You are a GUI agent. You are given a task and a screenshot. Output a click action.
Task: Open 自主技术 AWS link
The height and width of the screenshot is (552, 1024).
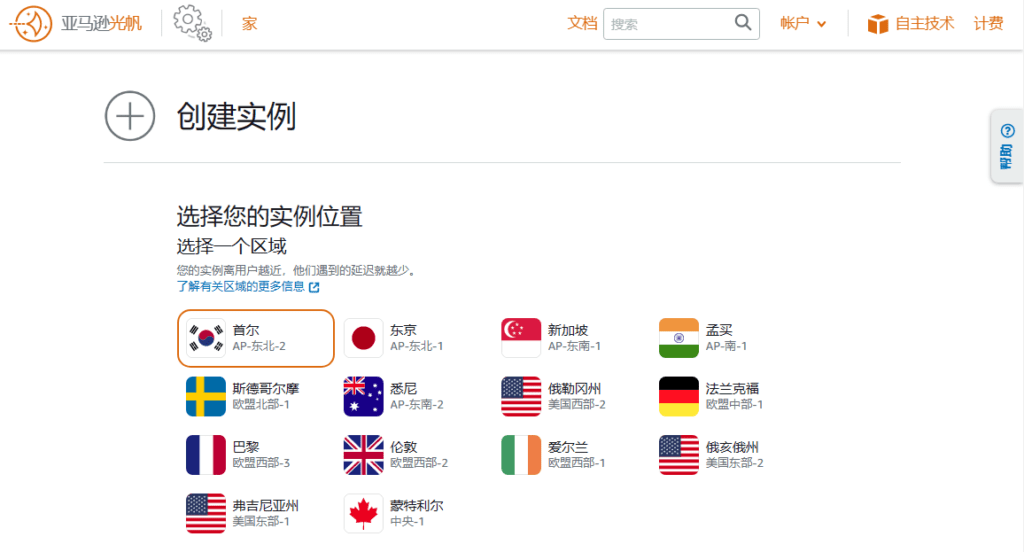pos(924,24)
